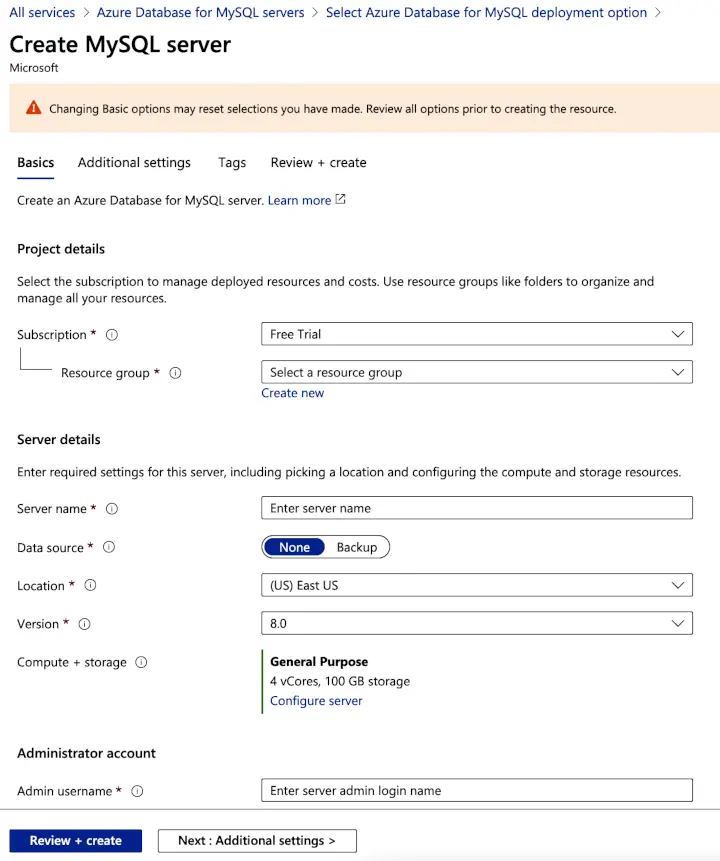Click info icon beside Admin username
720x861 pixels.
(137, 791)
